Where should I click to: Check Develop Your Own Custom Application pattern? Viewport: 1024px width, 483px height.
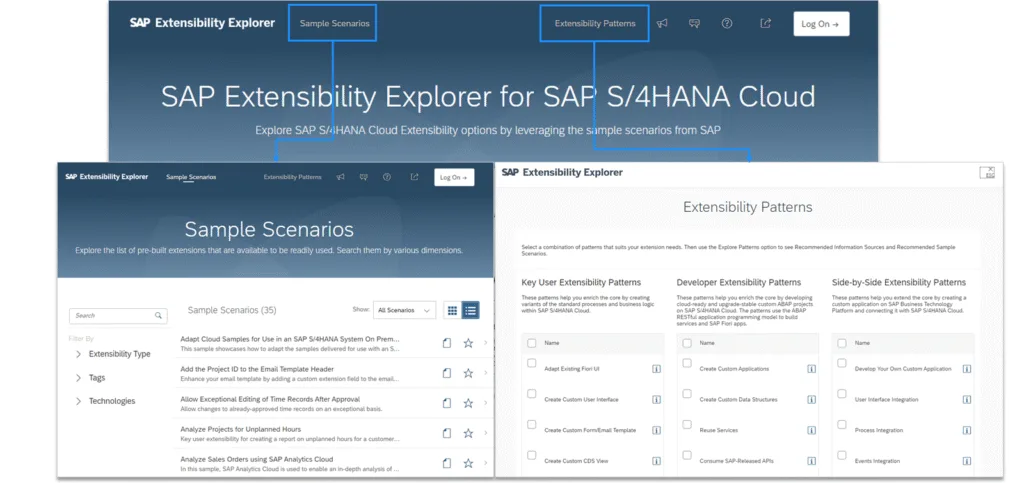click(x=842, y=363)
